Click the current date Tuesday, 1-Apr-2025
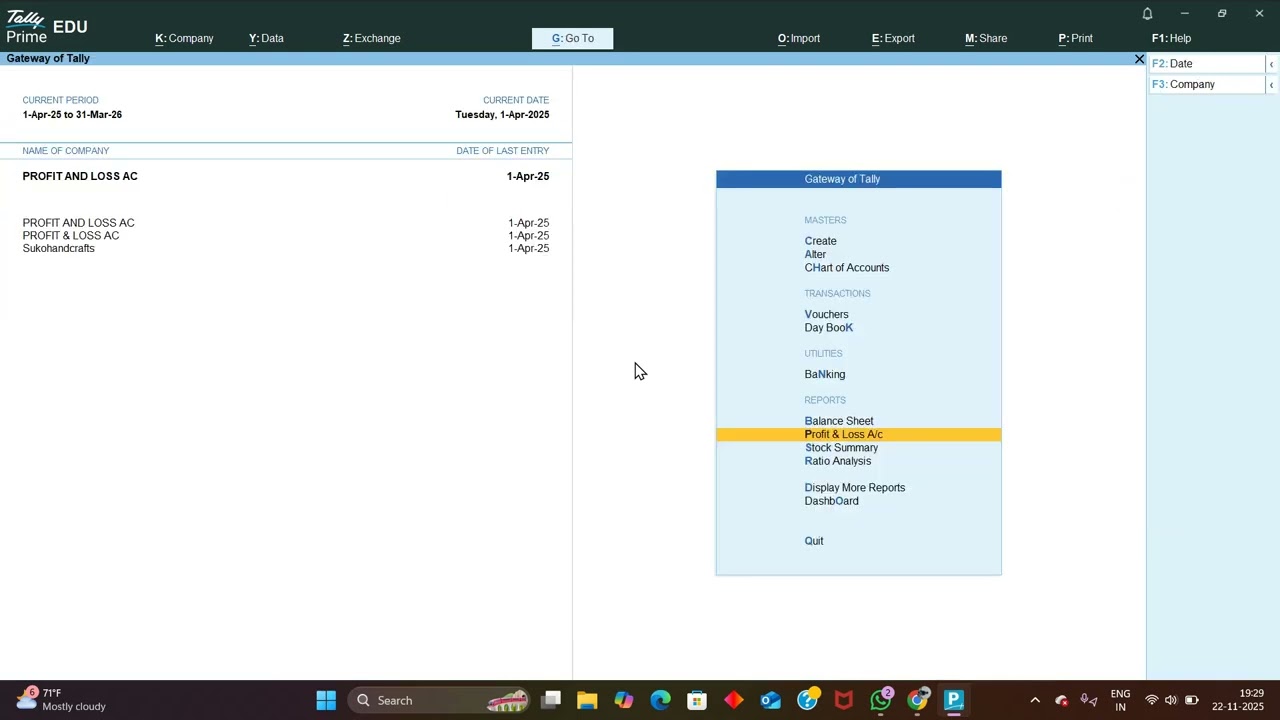 pos(502,115)
